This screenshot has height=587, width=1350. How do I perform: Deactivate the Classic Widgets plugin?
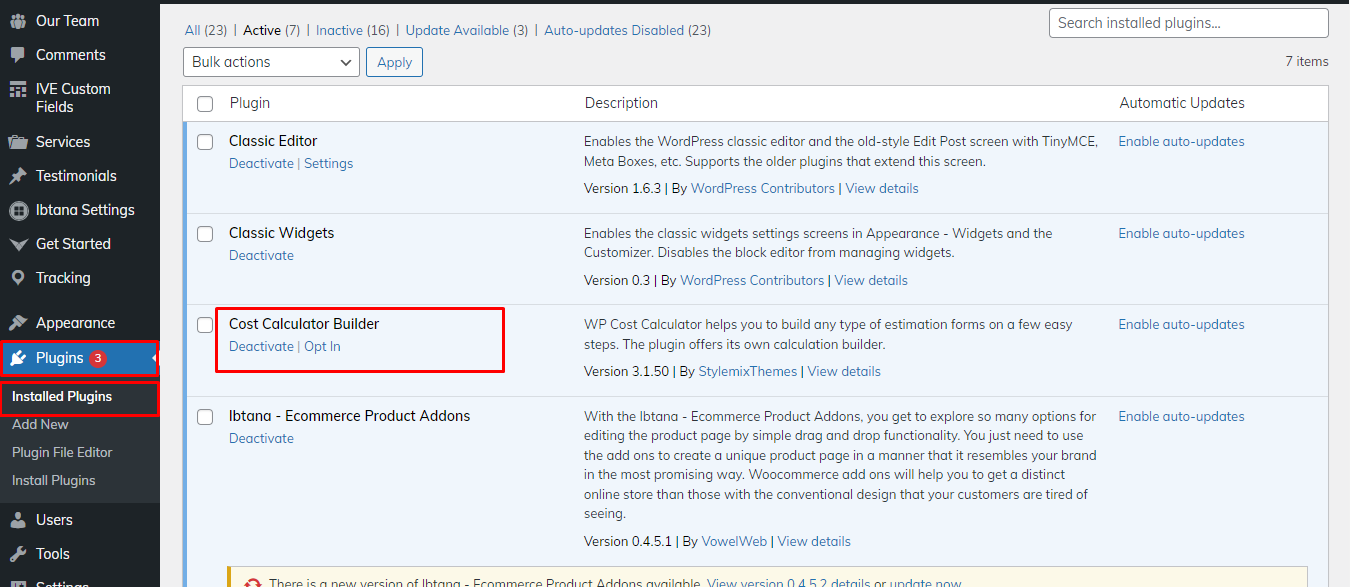click(261, 255)
